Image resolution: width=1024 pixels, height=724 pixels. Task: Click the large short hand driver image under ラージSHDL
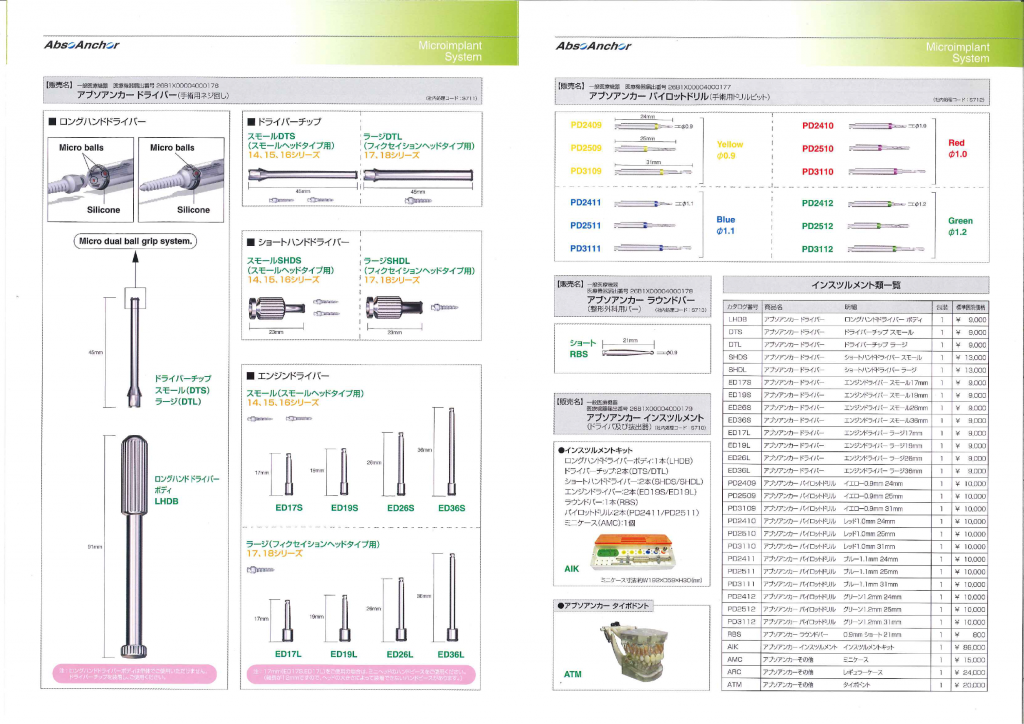click(x=395, y=307)
